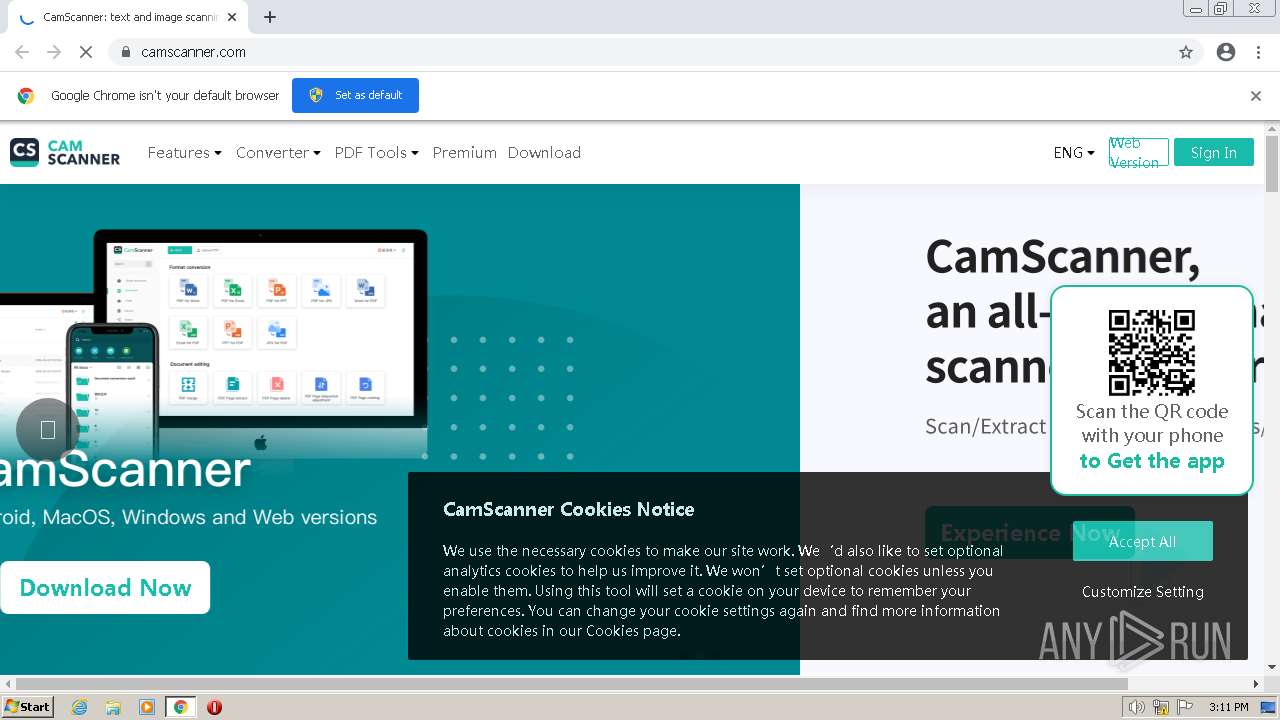
Task: Click the Chrome forward arrow
Action: click(54, 52)
